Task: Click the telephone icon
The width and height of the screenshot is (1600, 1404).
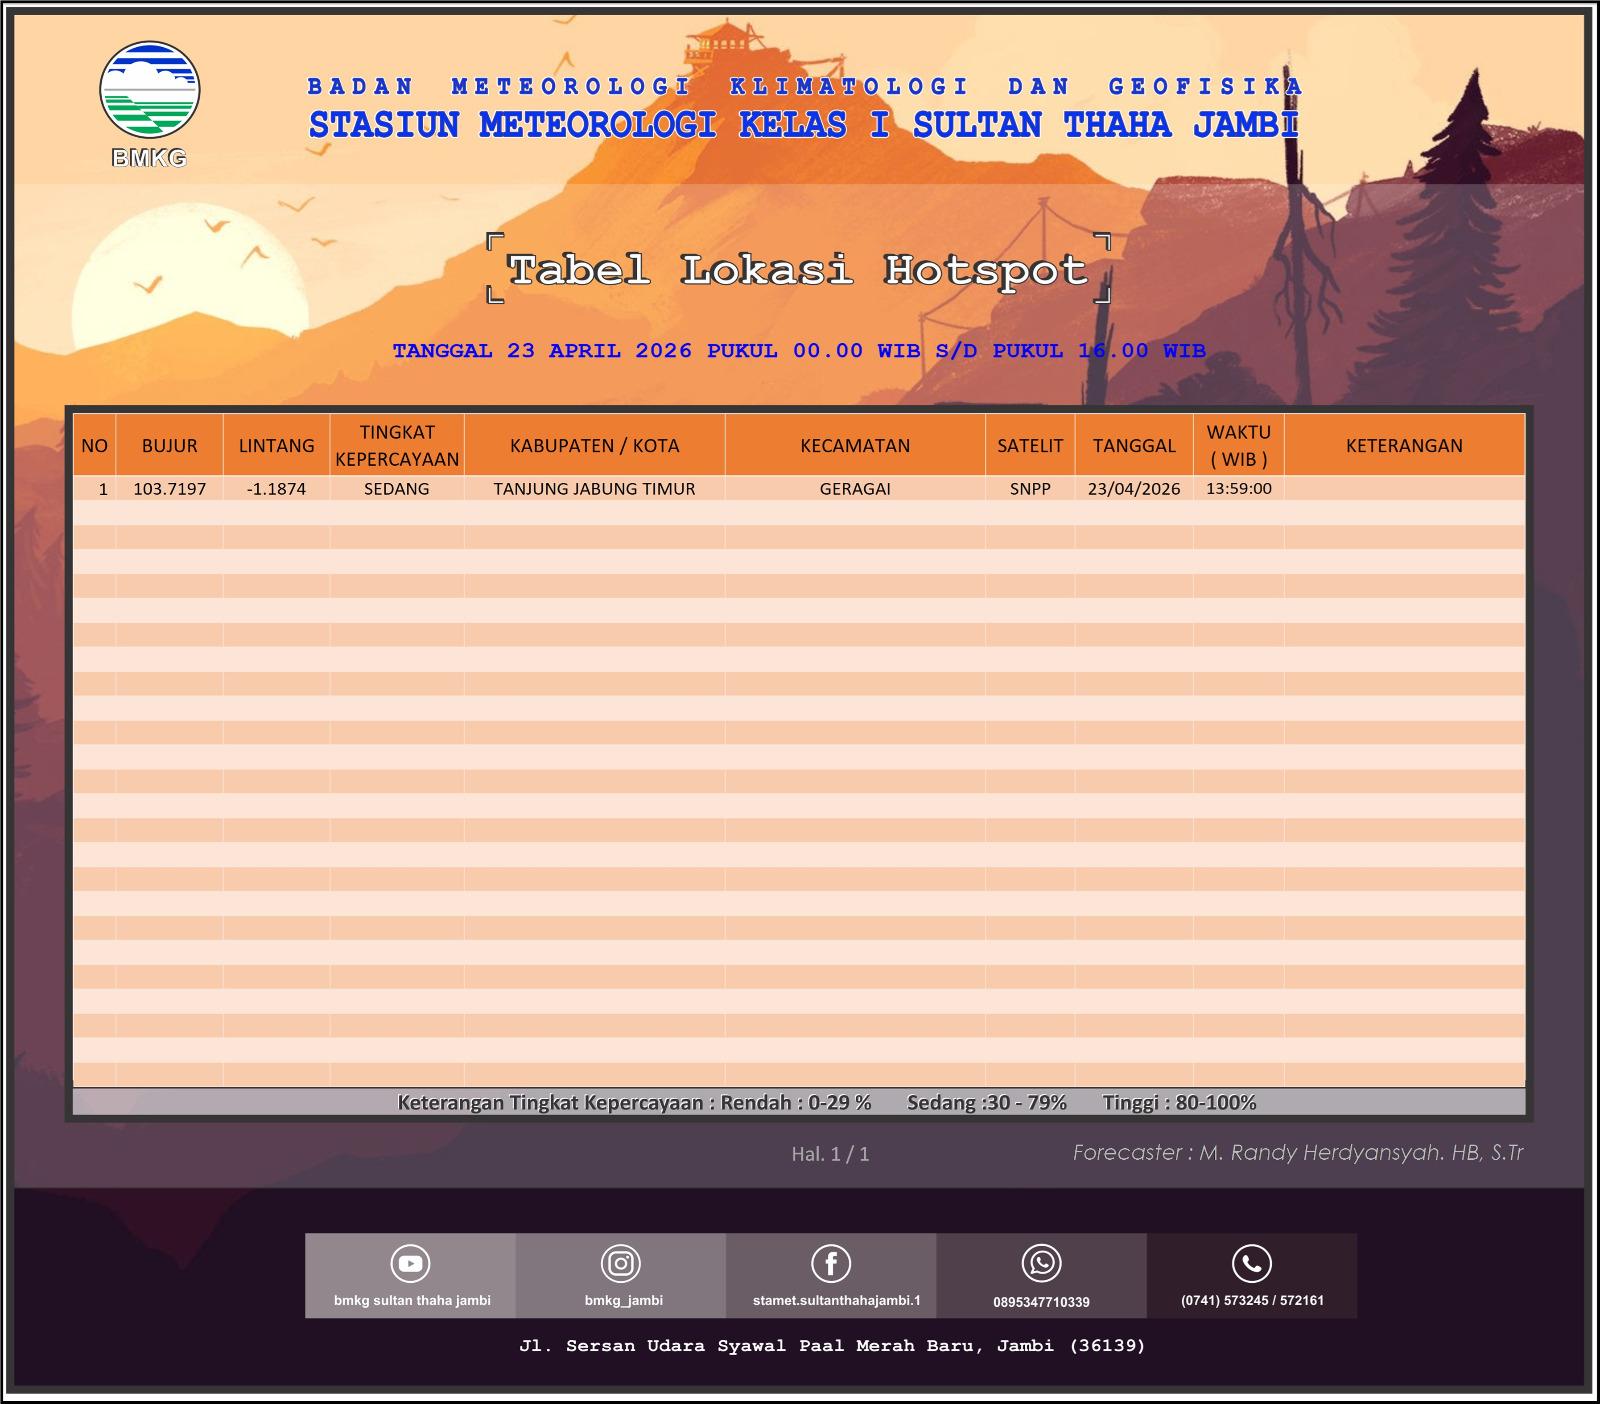Action: point(1252,1263)
